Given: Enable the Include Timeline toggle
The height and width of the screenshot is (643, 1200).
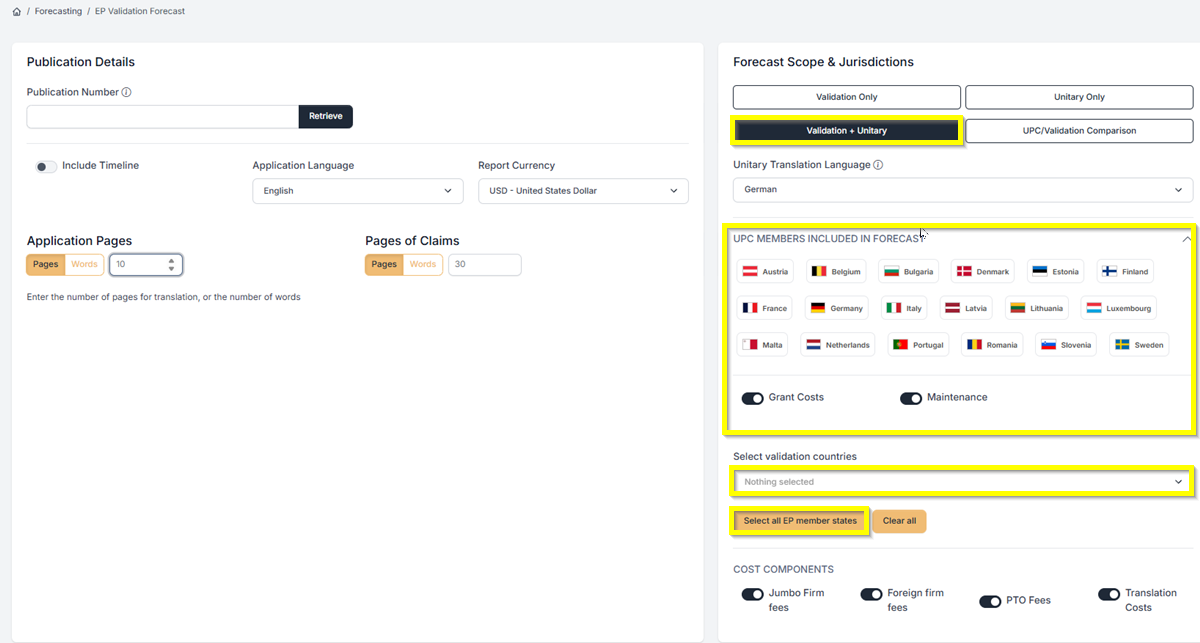Looking at the screenshot, I should coord(46,167).
